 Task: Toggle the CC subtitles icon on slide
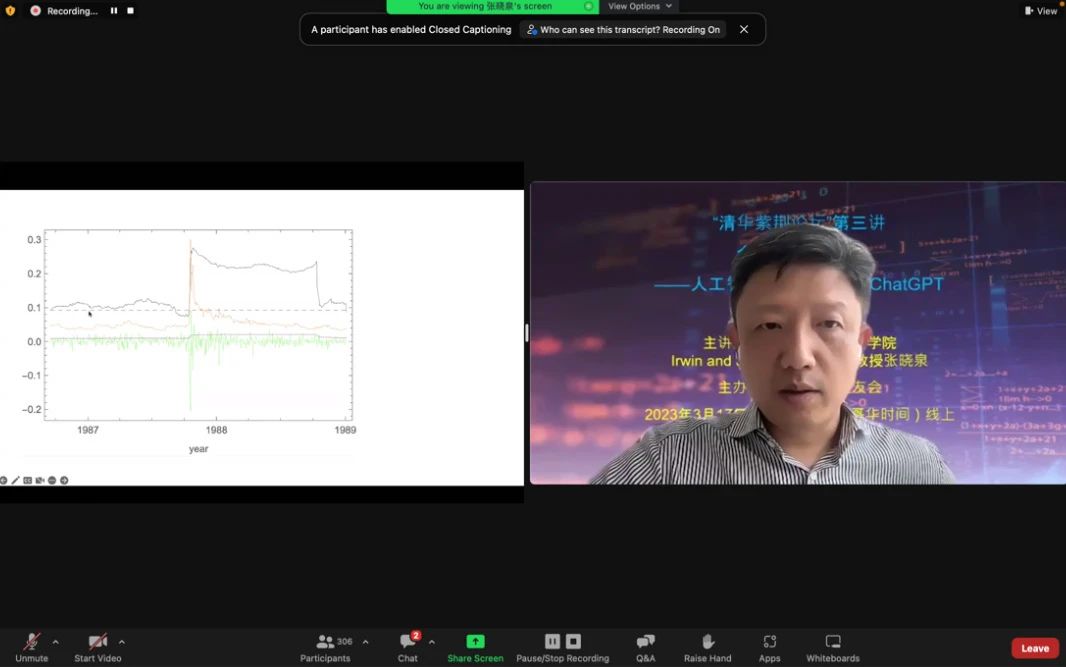coord(27,480)
